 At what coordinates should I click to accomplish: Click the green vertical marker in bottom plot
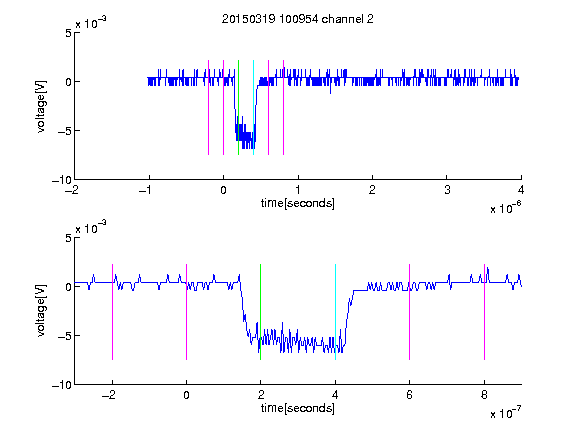[260, 312]
